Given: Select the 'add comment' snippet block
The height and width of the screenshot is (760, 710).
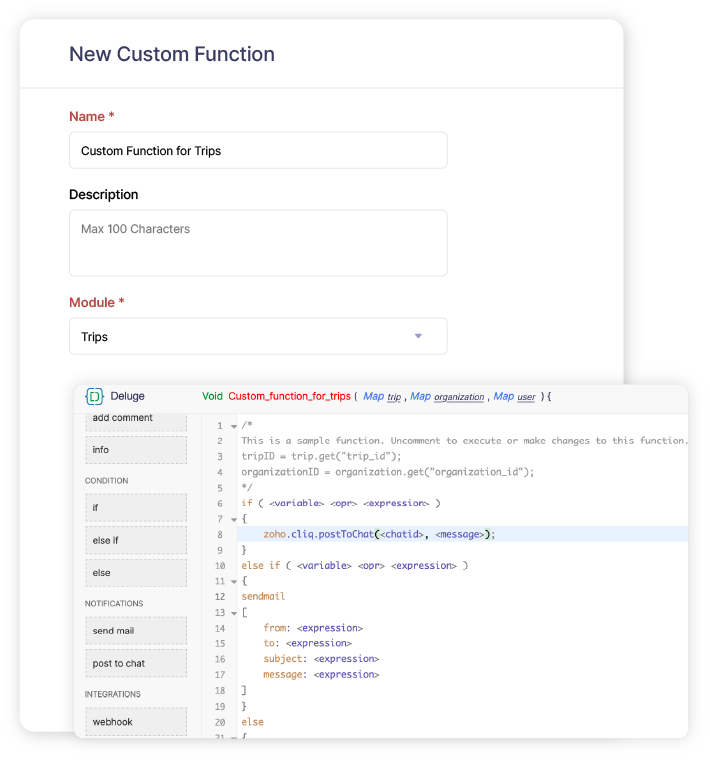Looking at the screenshot, I should point(136,420).
